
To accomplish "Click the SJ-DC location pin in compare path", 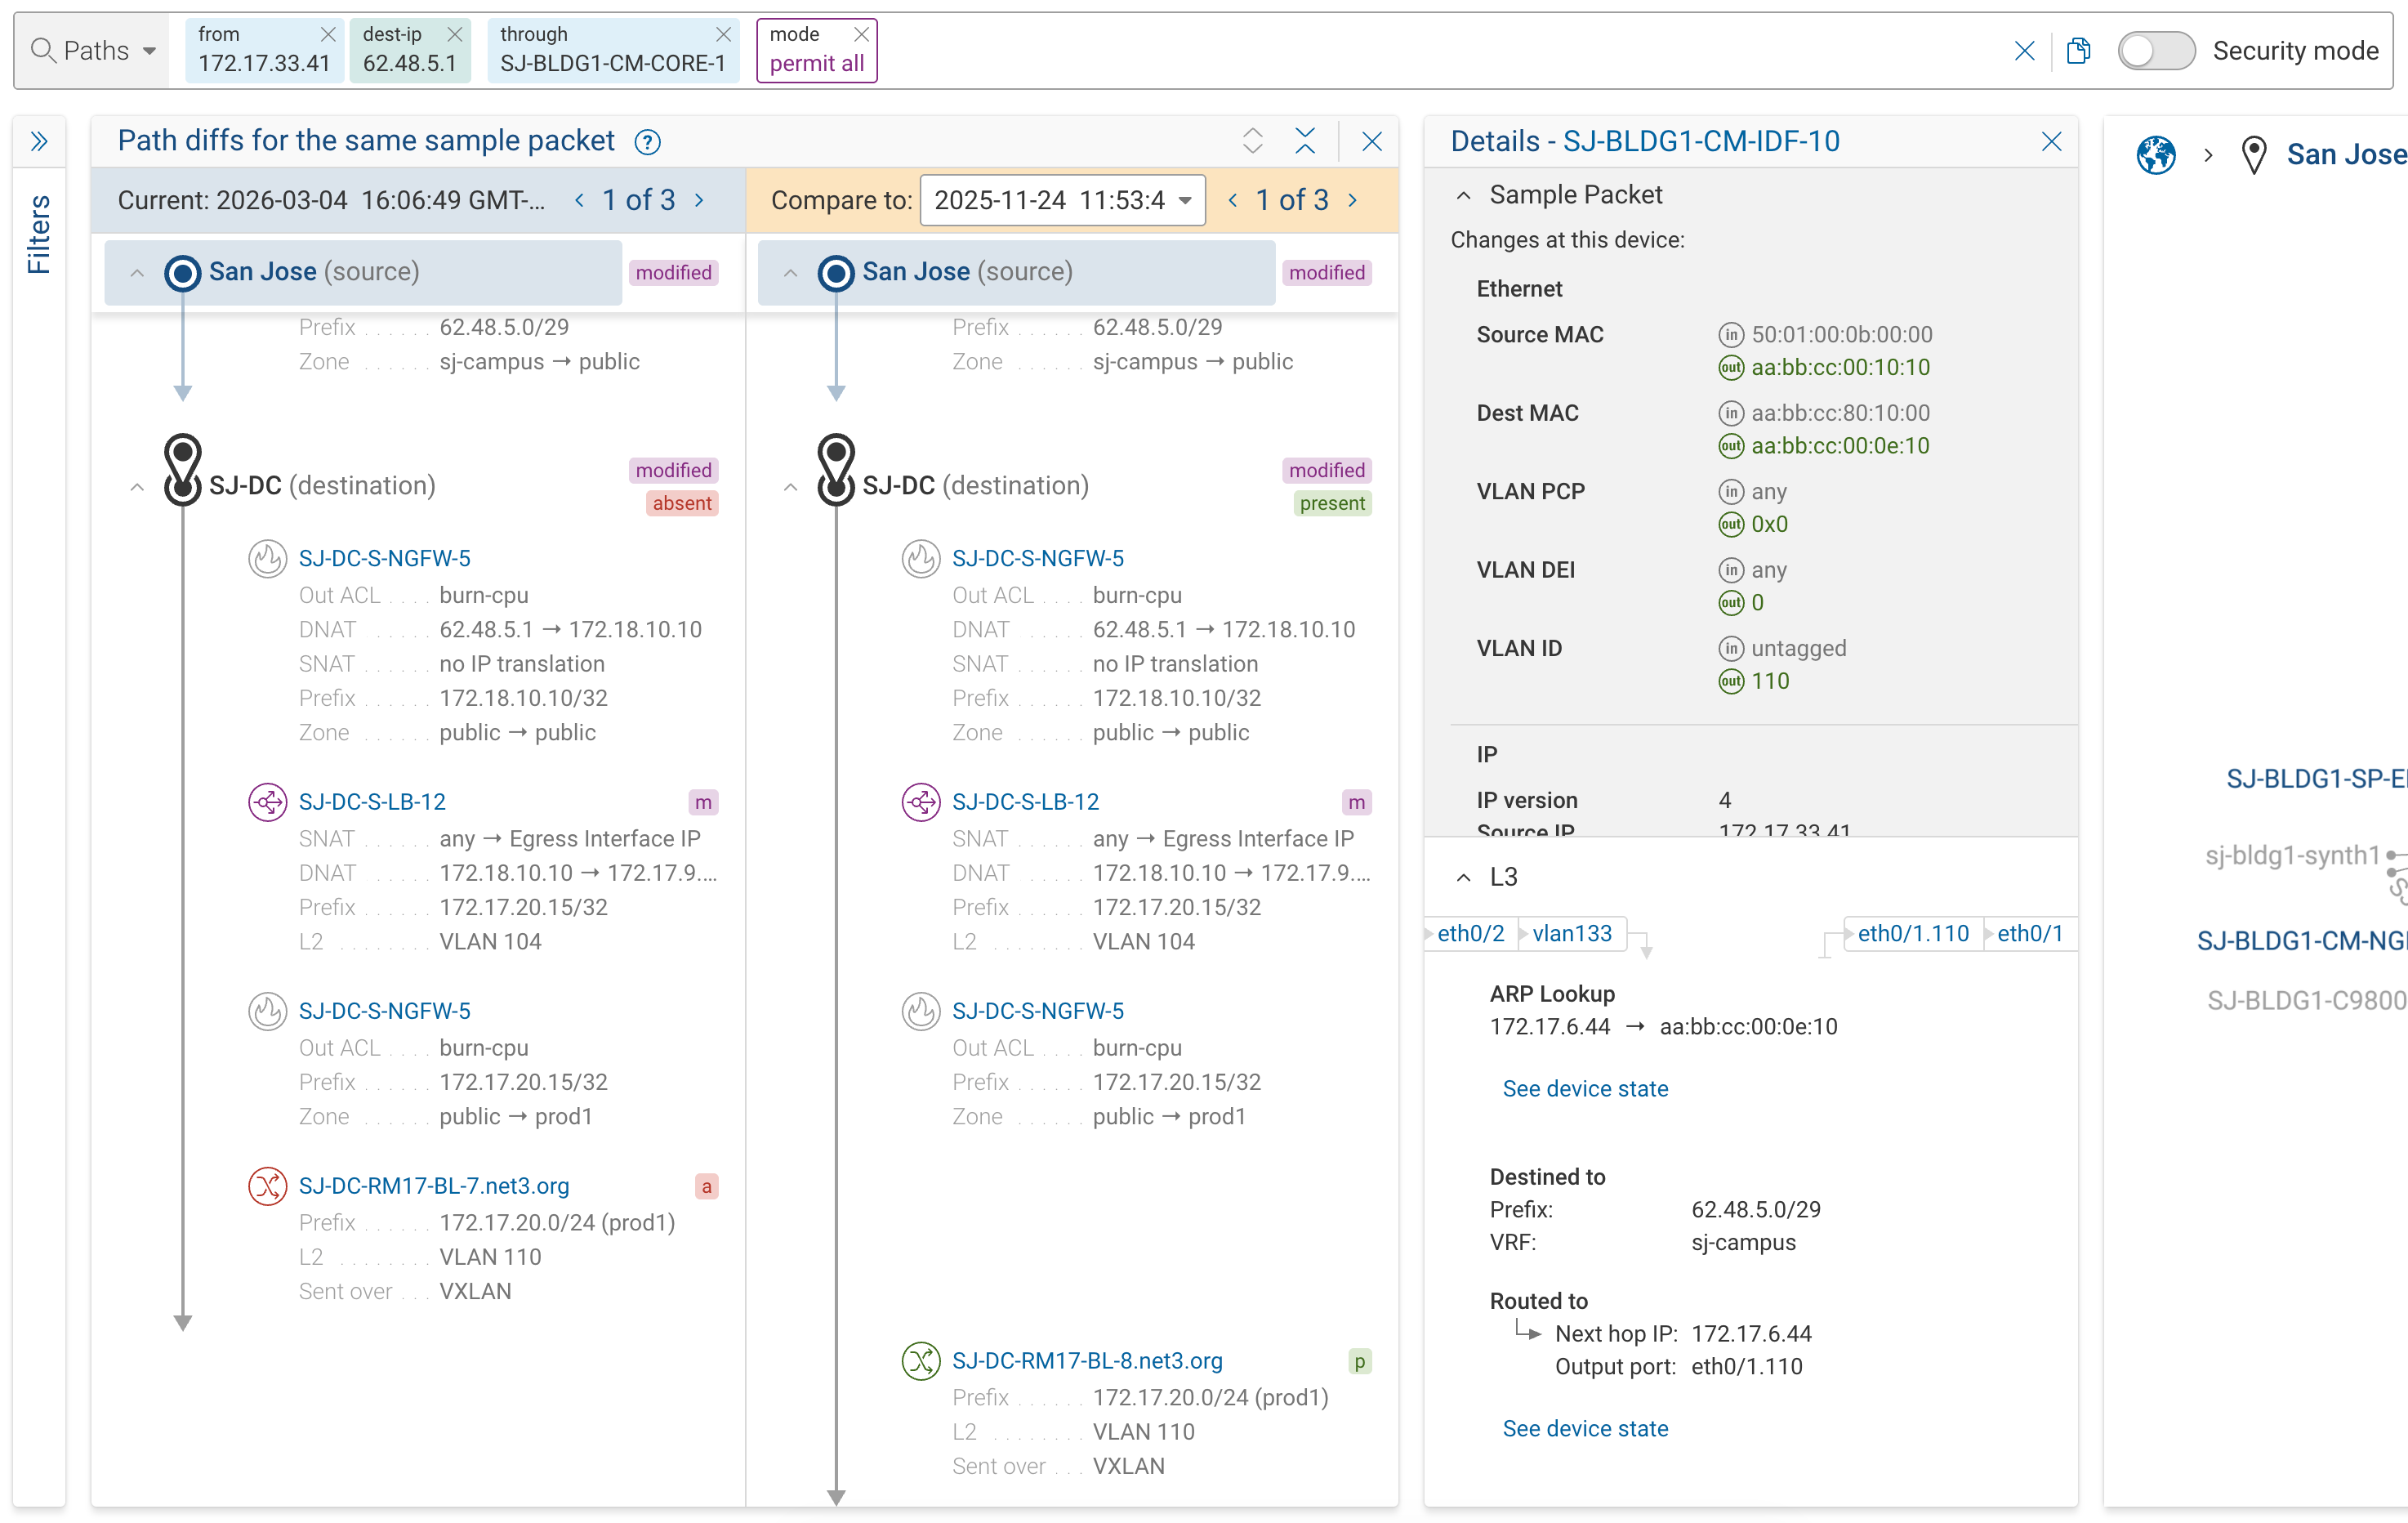I will click(836, 469).
